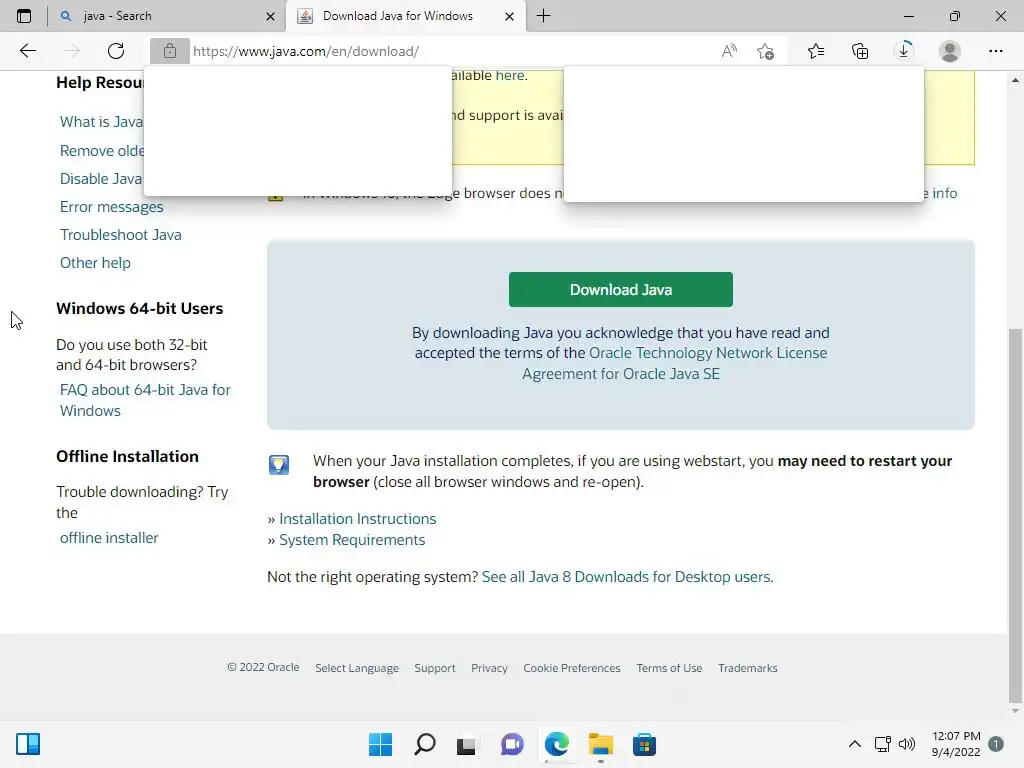Open the Installation Instructions link
The width and height of the screenshot is (1024, 768).
tap(357, 519)
